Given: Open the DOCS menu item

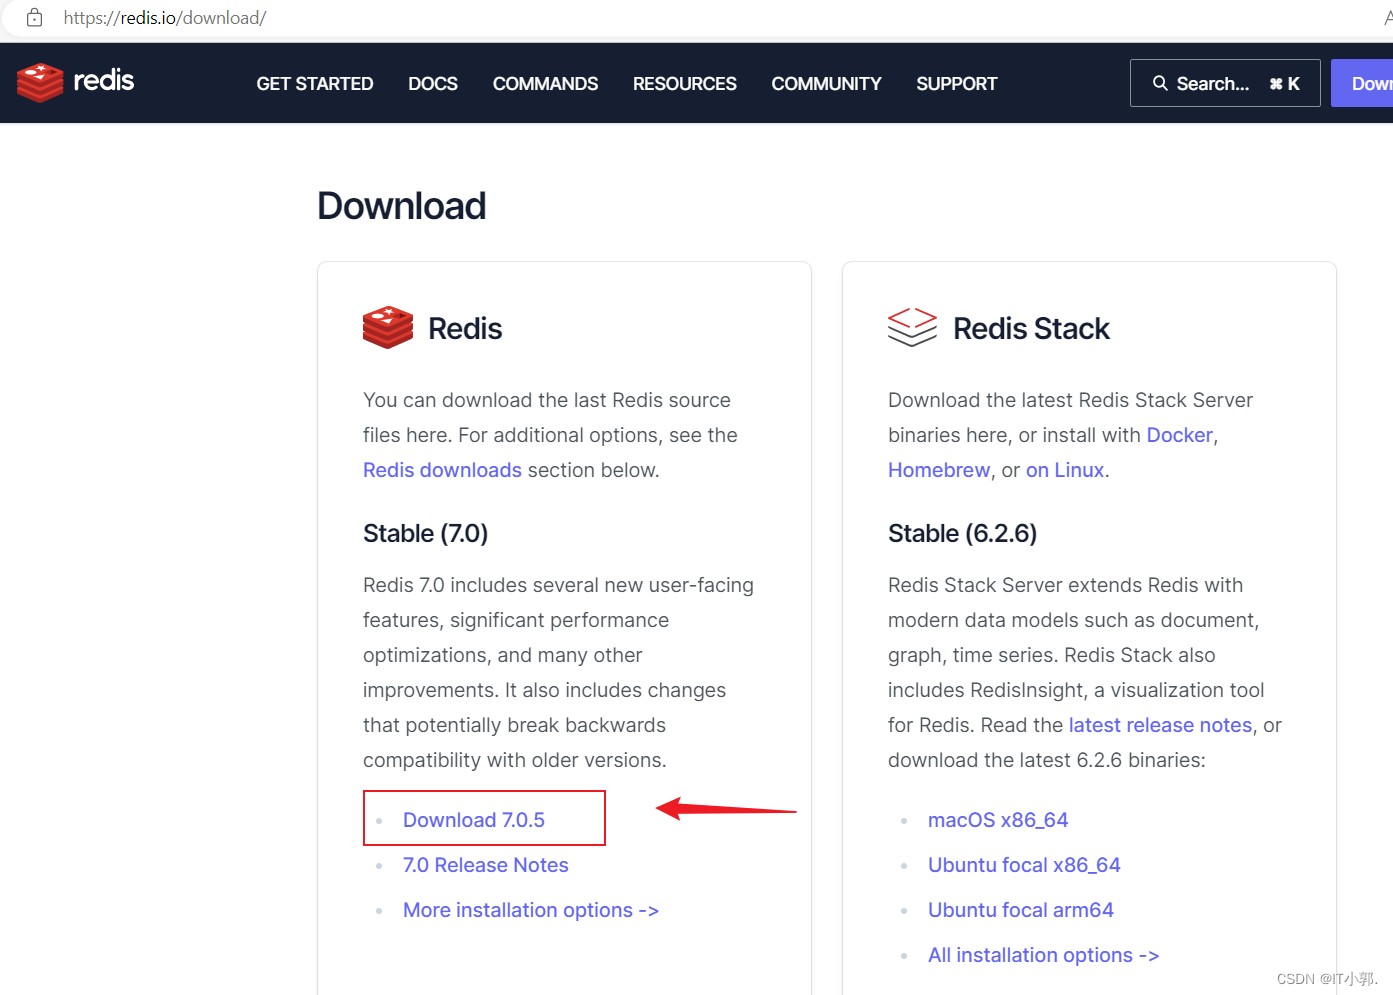Looking at the screenshot, I should pyautogui.click(x=433, y=84).
